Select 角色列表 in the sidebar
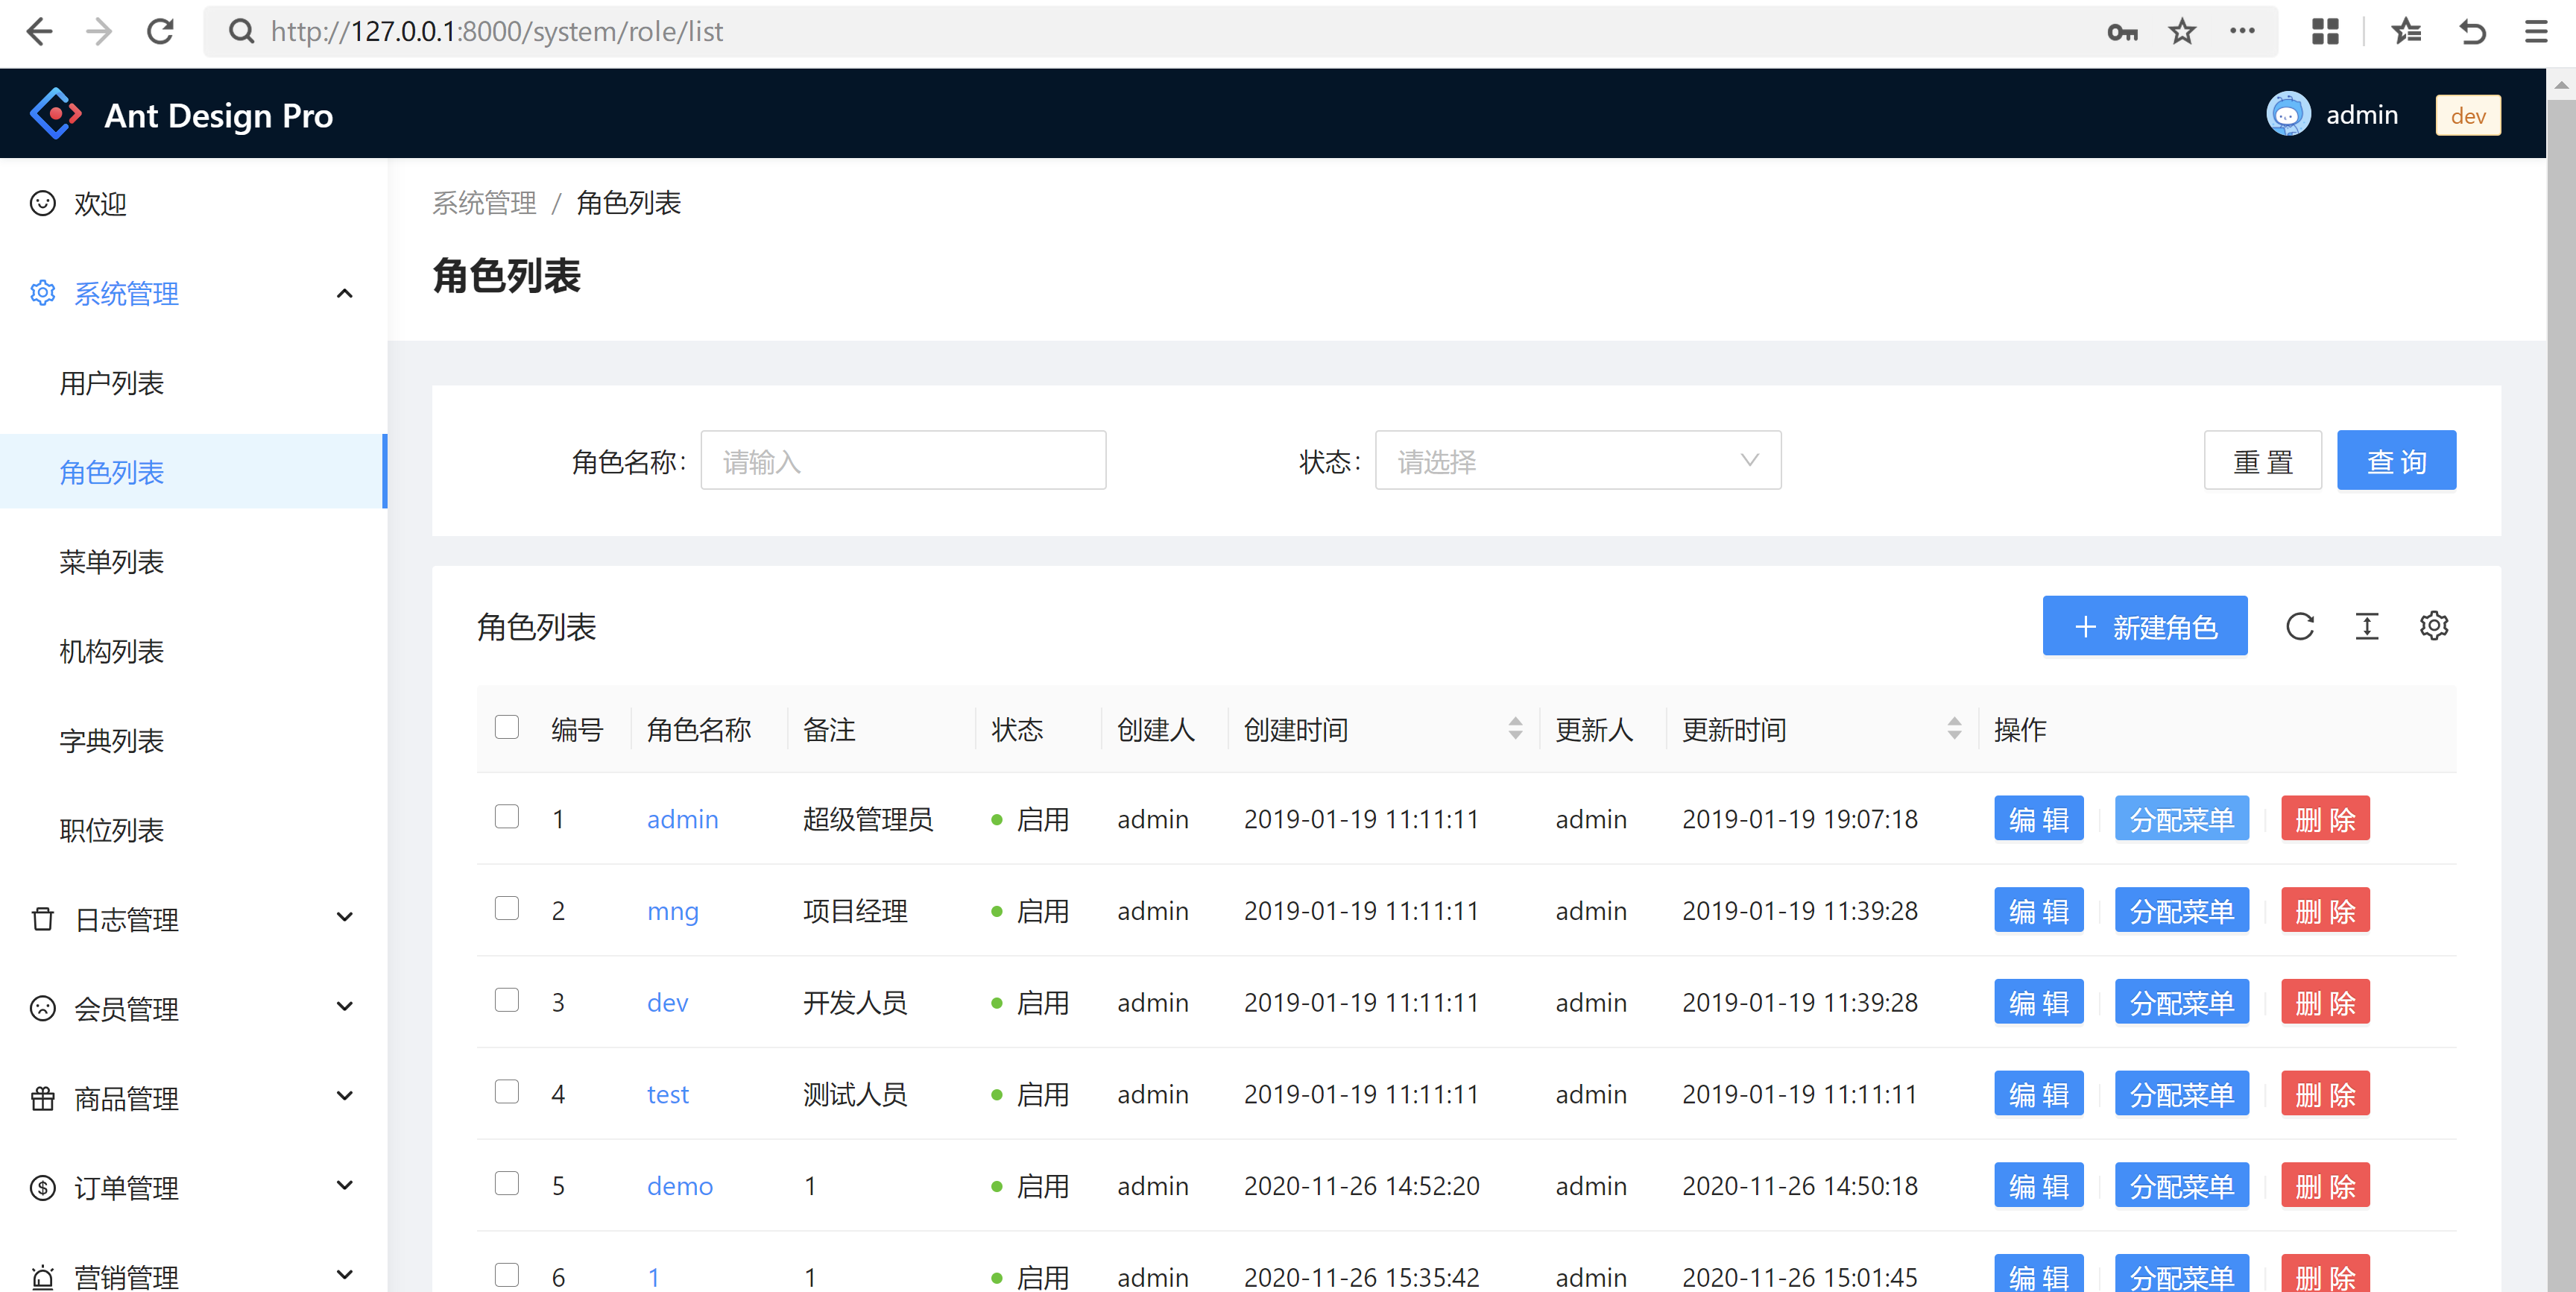The width and height of the screenshot is (2576, 1292). click(x=193, y=472)
